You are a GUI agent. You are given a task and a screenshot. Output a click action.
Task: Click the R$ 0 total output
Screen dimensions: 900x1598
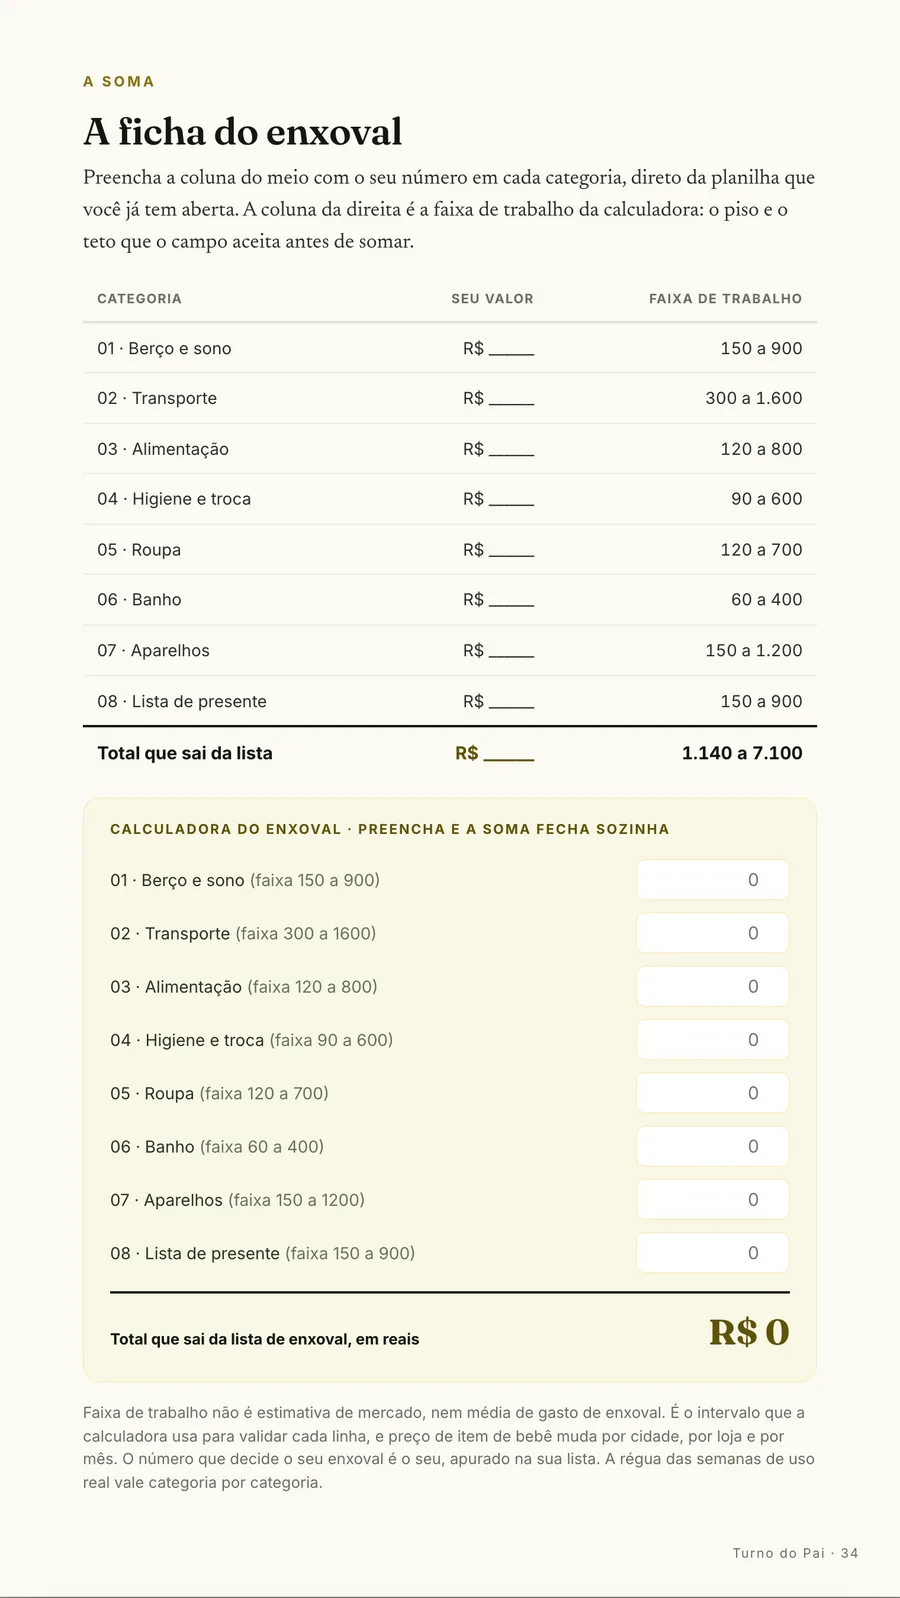click(749, 1332)
